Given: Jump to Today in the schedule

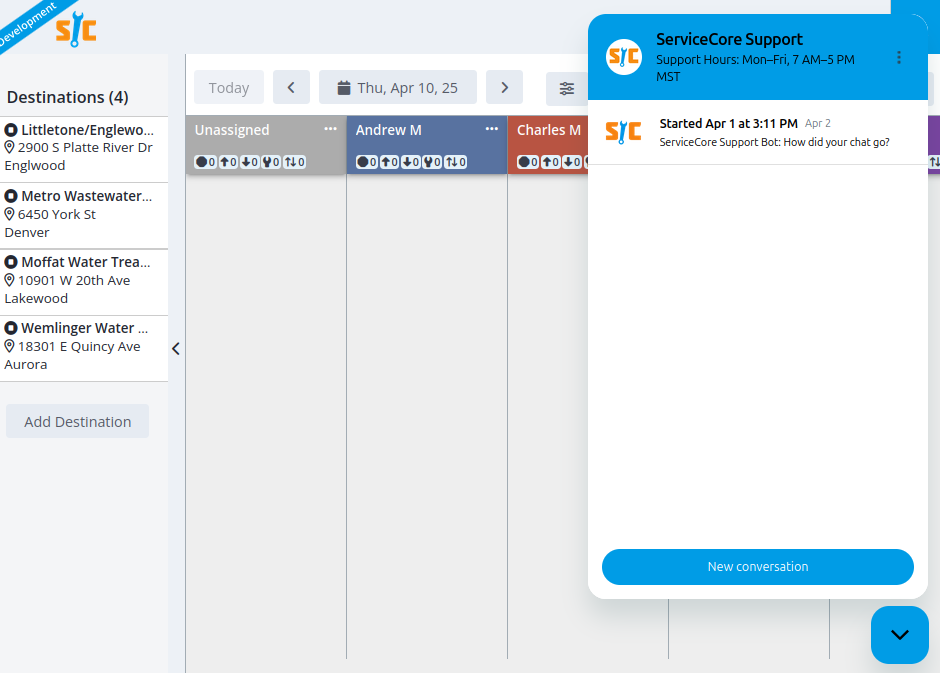Looking at the screenshot, I should pos(229,87).
